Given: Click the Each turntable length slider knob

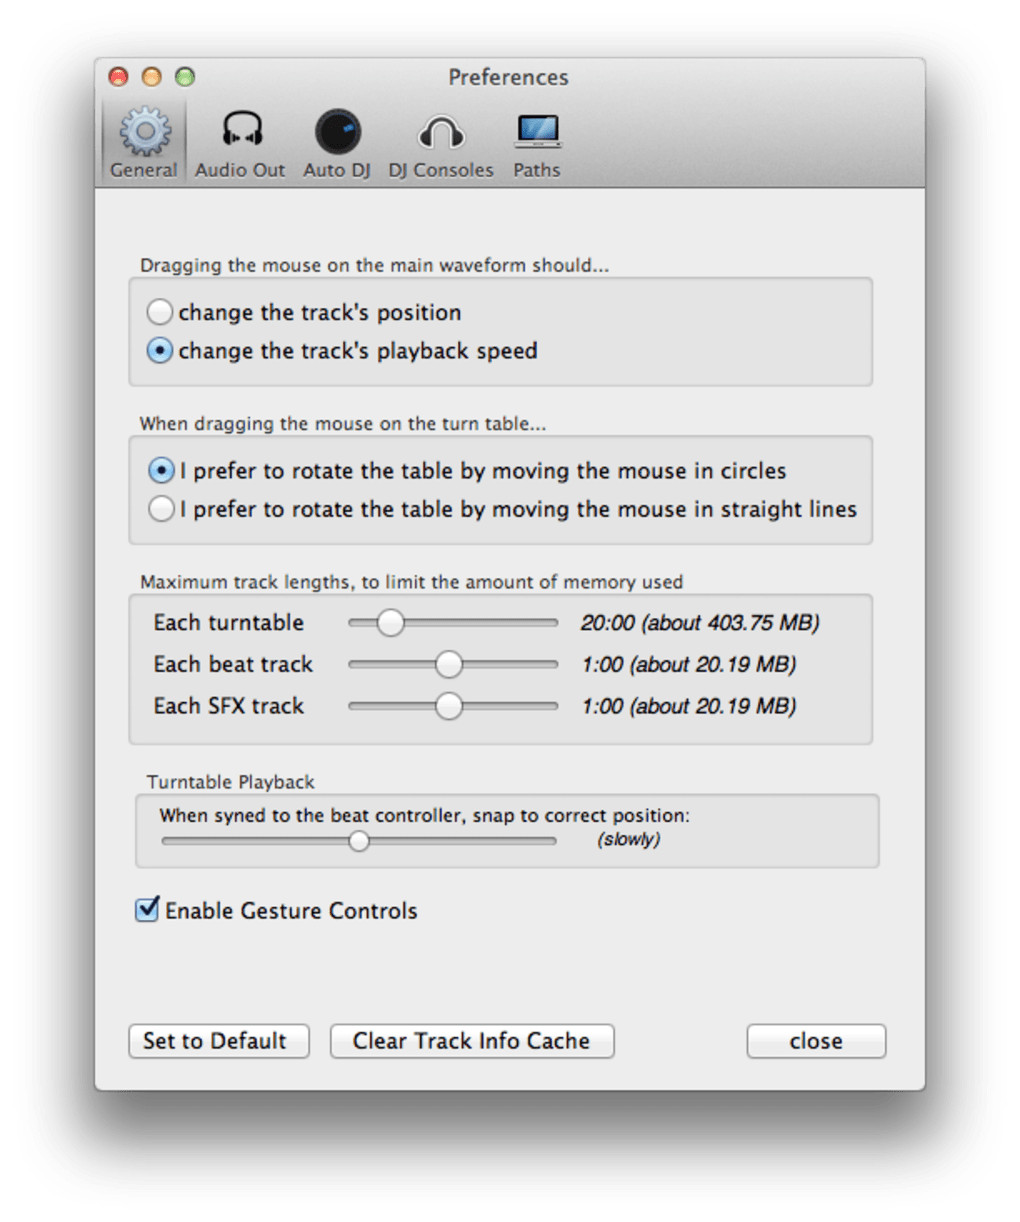Looking at the screenshot, I should pos(390,622).
